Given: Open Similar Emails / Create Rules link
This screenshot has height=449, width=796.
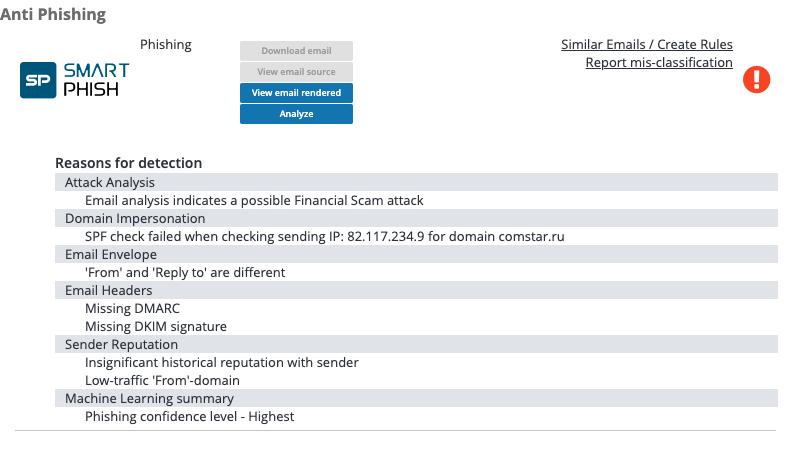Looking at the screenshot, I should click(647, 45).
